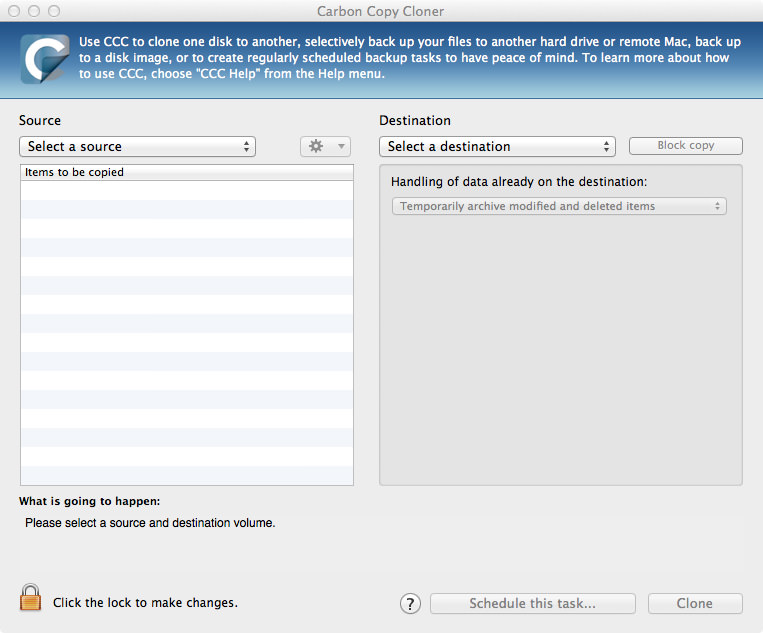
Task: Click 'Click the lock to make changes' text
Action: pyautogui.click(x=145, y=603)
